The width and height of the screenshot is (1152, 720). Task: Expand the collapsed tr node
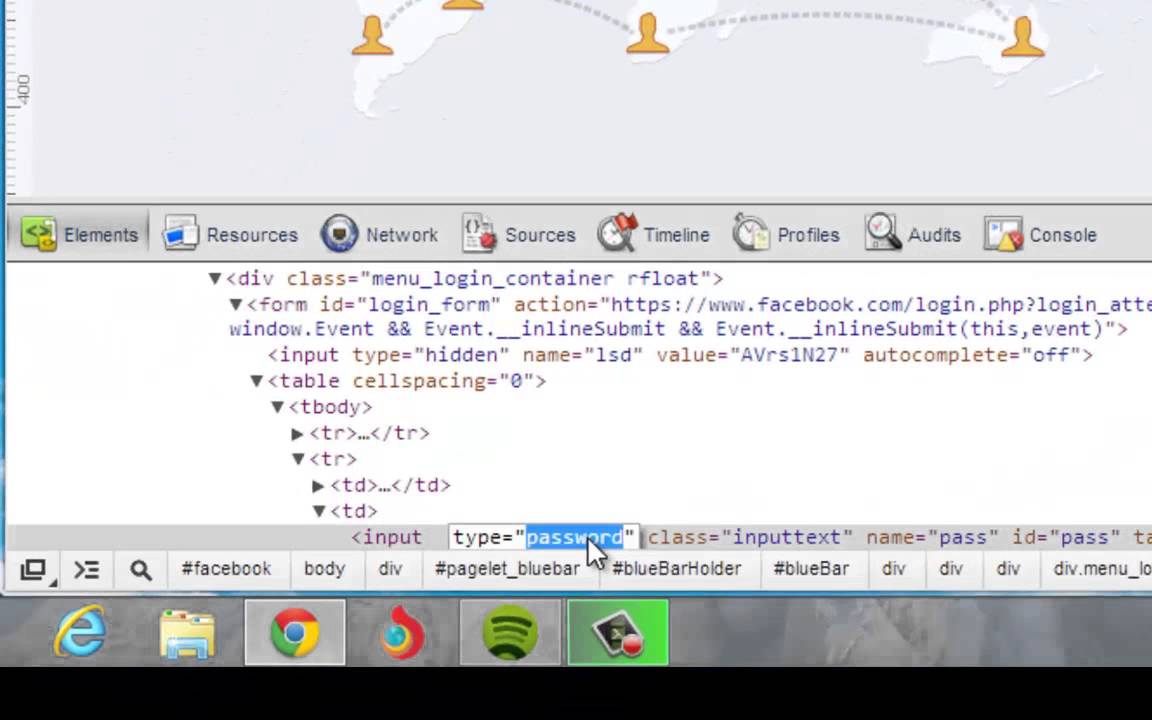click(298, 433)
